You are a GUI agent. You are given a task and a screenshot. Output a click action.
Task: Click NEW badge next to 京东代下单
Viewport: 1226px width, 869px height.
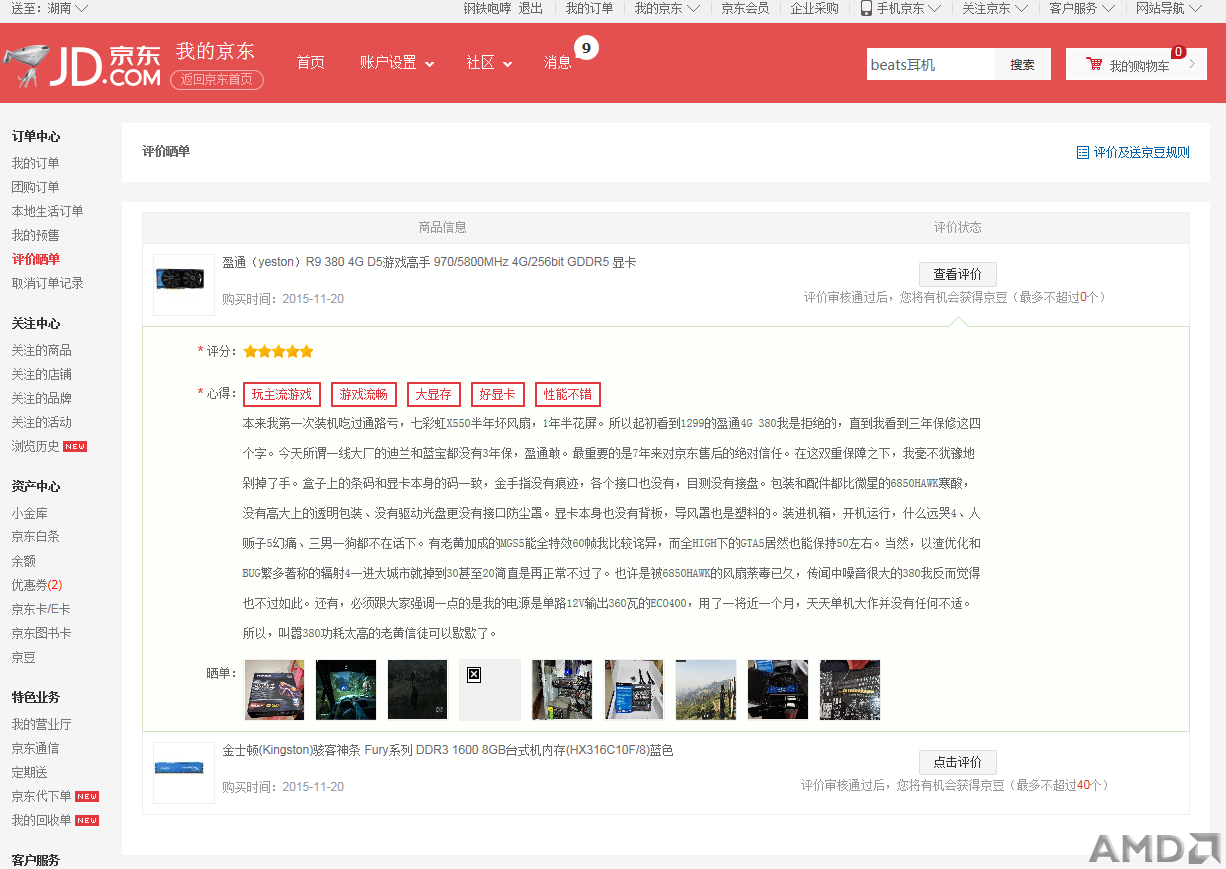pos(87,797)
